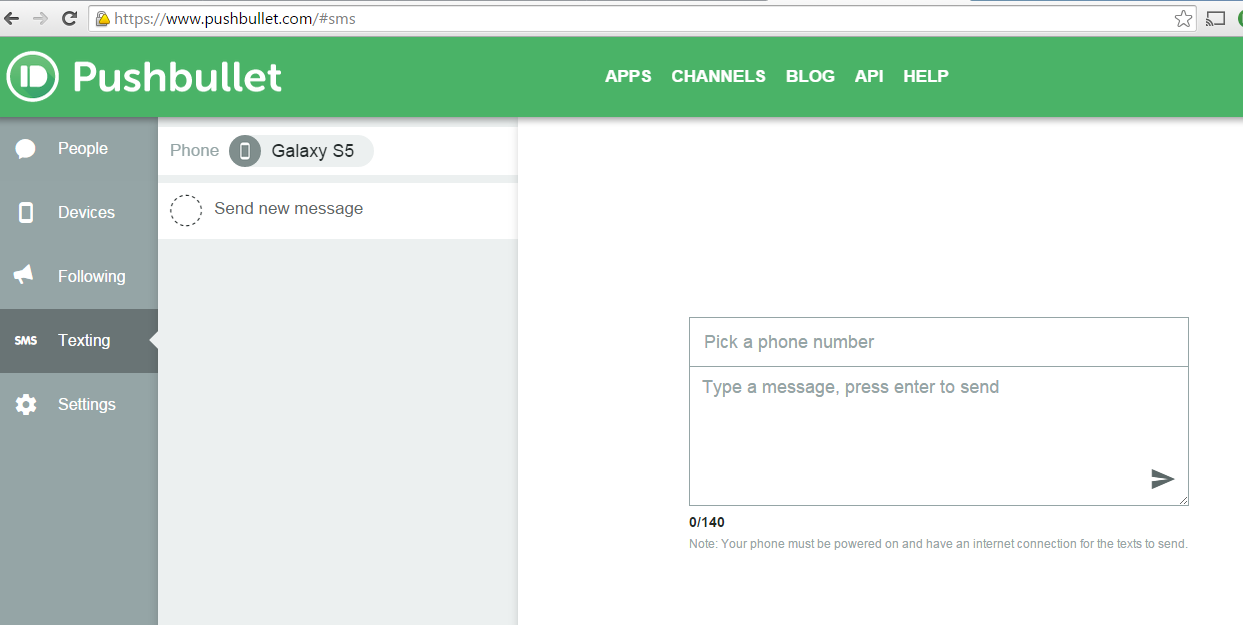Click the Following megaphone icon

(x=25, y=276)
